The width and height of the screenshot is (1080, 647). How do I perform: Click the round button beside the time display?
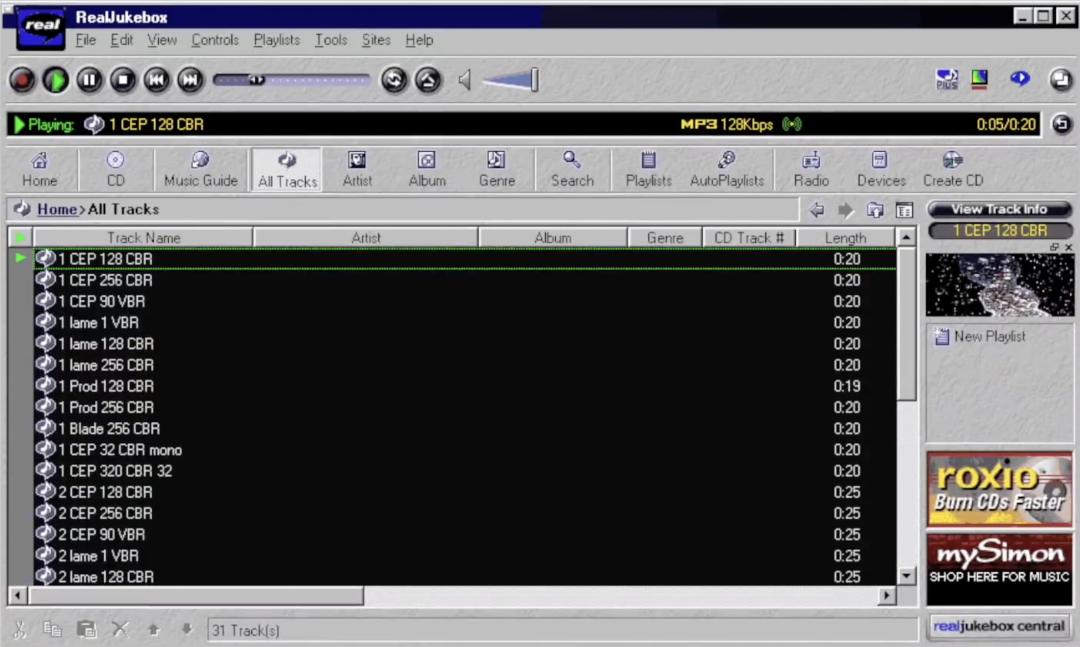[x=1061, y=124]
